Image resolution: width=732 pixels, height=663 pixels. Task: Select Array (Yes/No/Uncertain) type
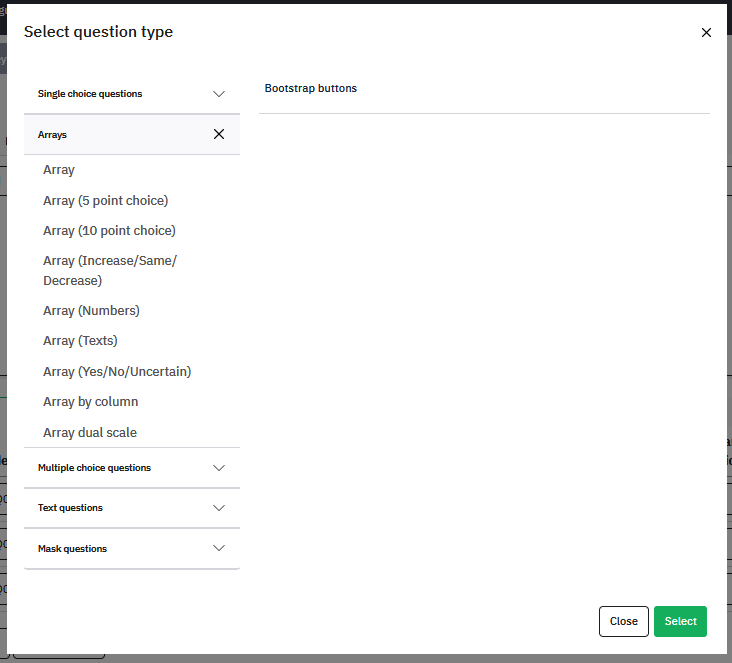click(x=117, y=372)
